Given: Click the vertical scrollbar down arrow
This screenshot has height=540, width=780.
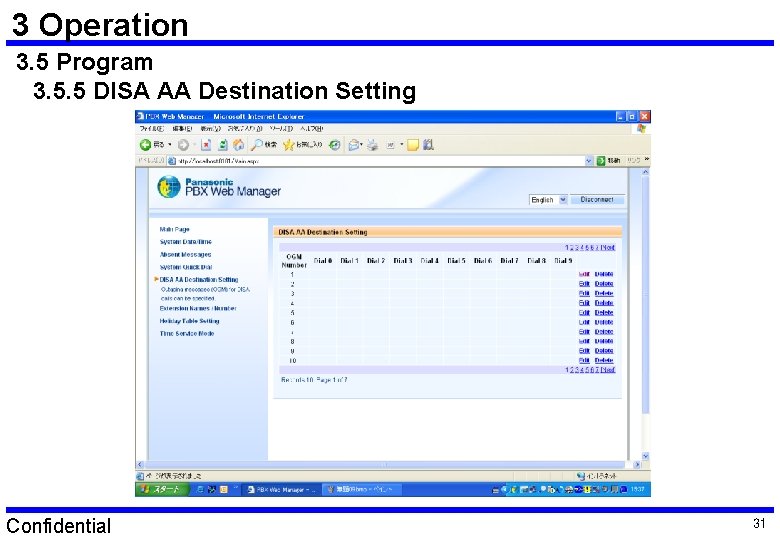Looking at the screenshot, I should tap(645, 456).
